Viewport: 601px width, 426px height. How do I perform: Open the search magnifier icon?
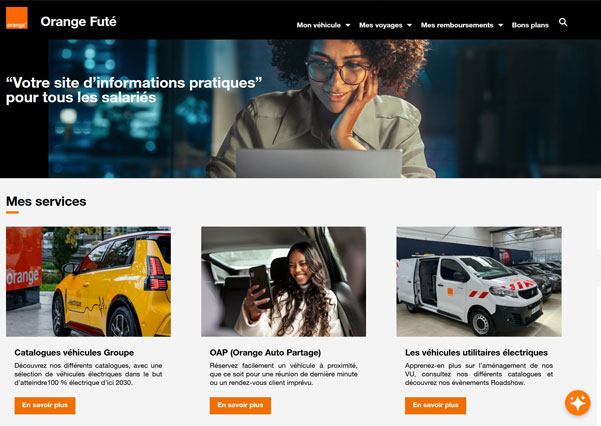pyautogui.click(x=563, y=22)
